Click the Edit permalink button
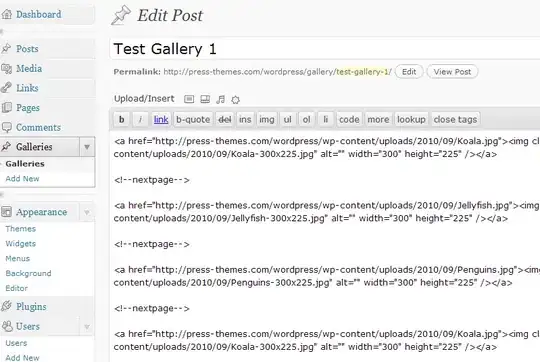Viewport: 540px width, 362px height. pos(409,72)
